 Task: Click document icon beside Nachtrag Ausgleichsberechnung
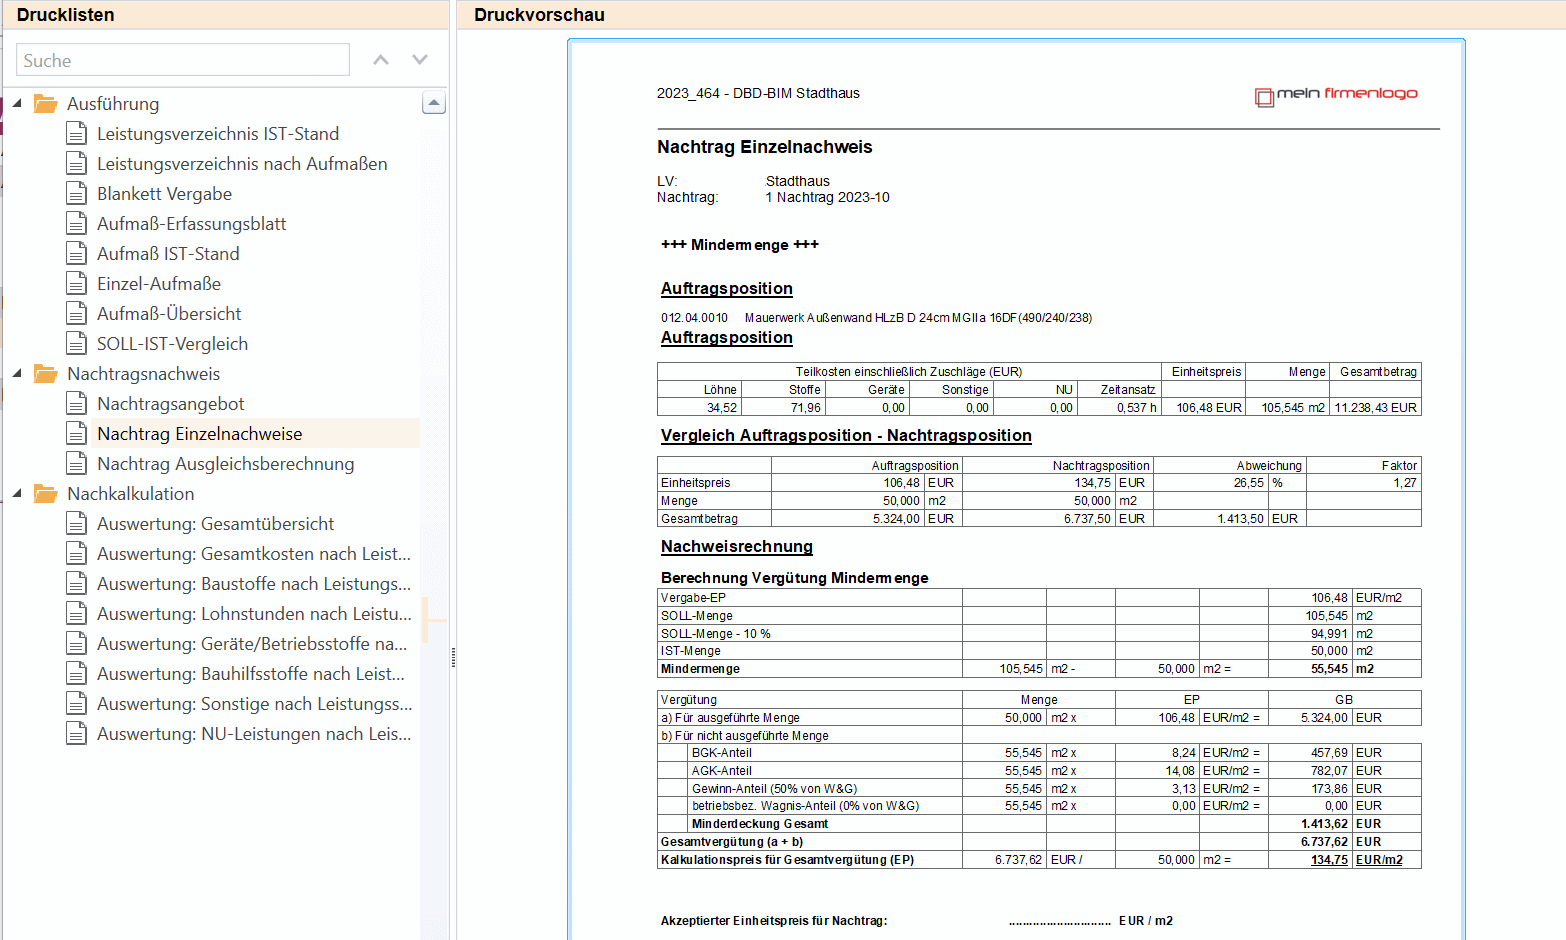coord(76,463)
